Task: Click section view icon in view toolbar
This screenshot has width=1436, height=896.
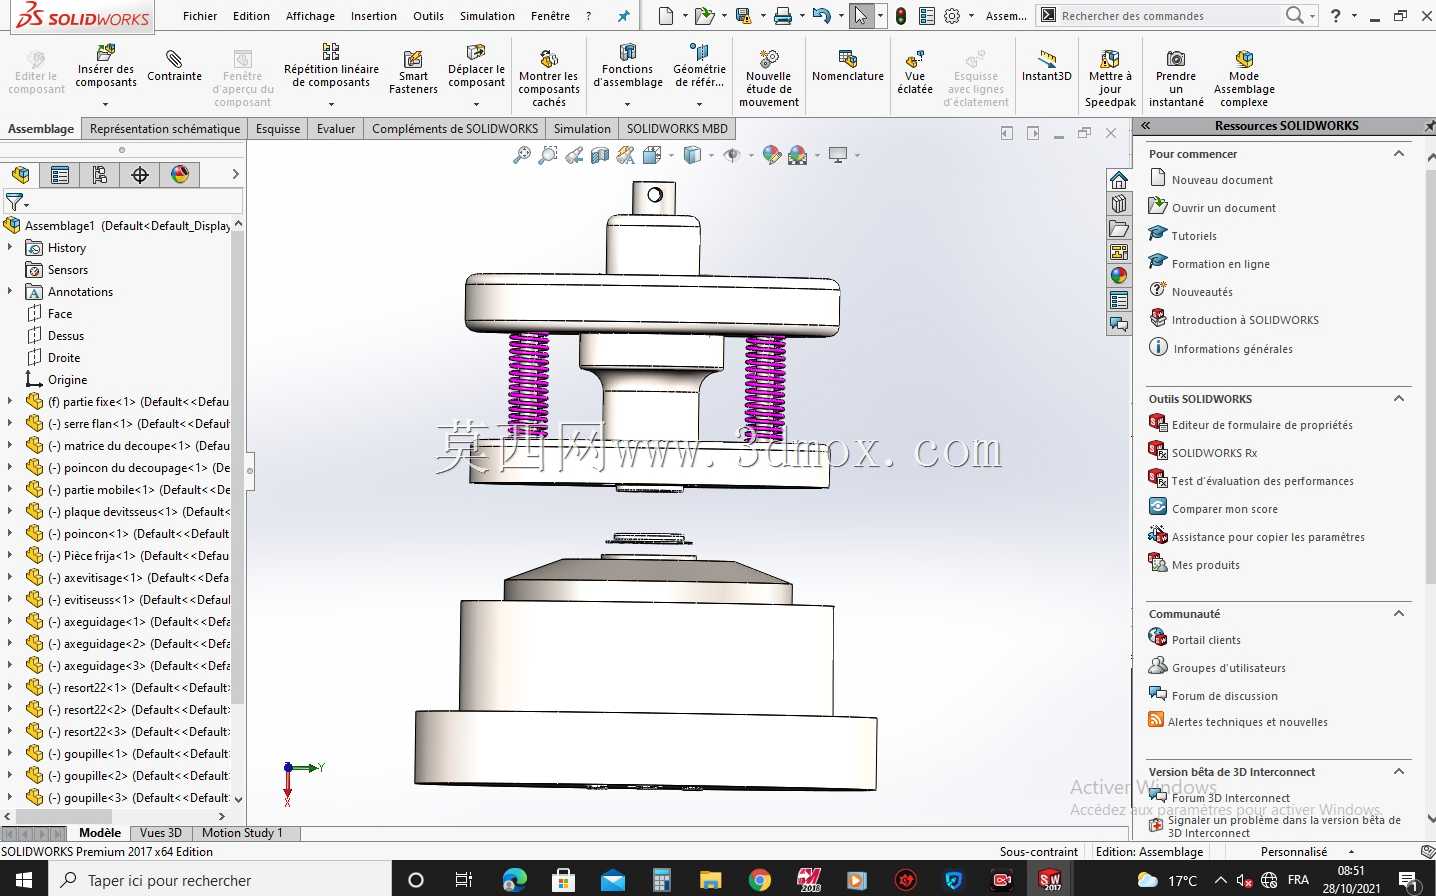Action: click(600, 155)
